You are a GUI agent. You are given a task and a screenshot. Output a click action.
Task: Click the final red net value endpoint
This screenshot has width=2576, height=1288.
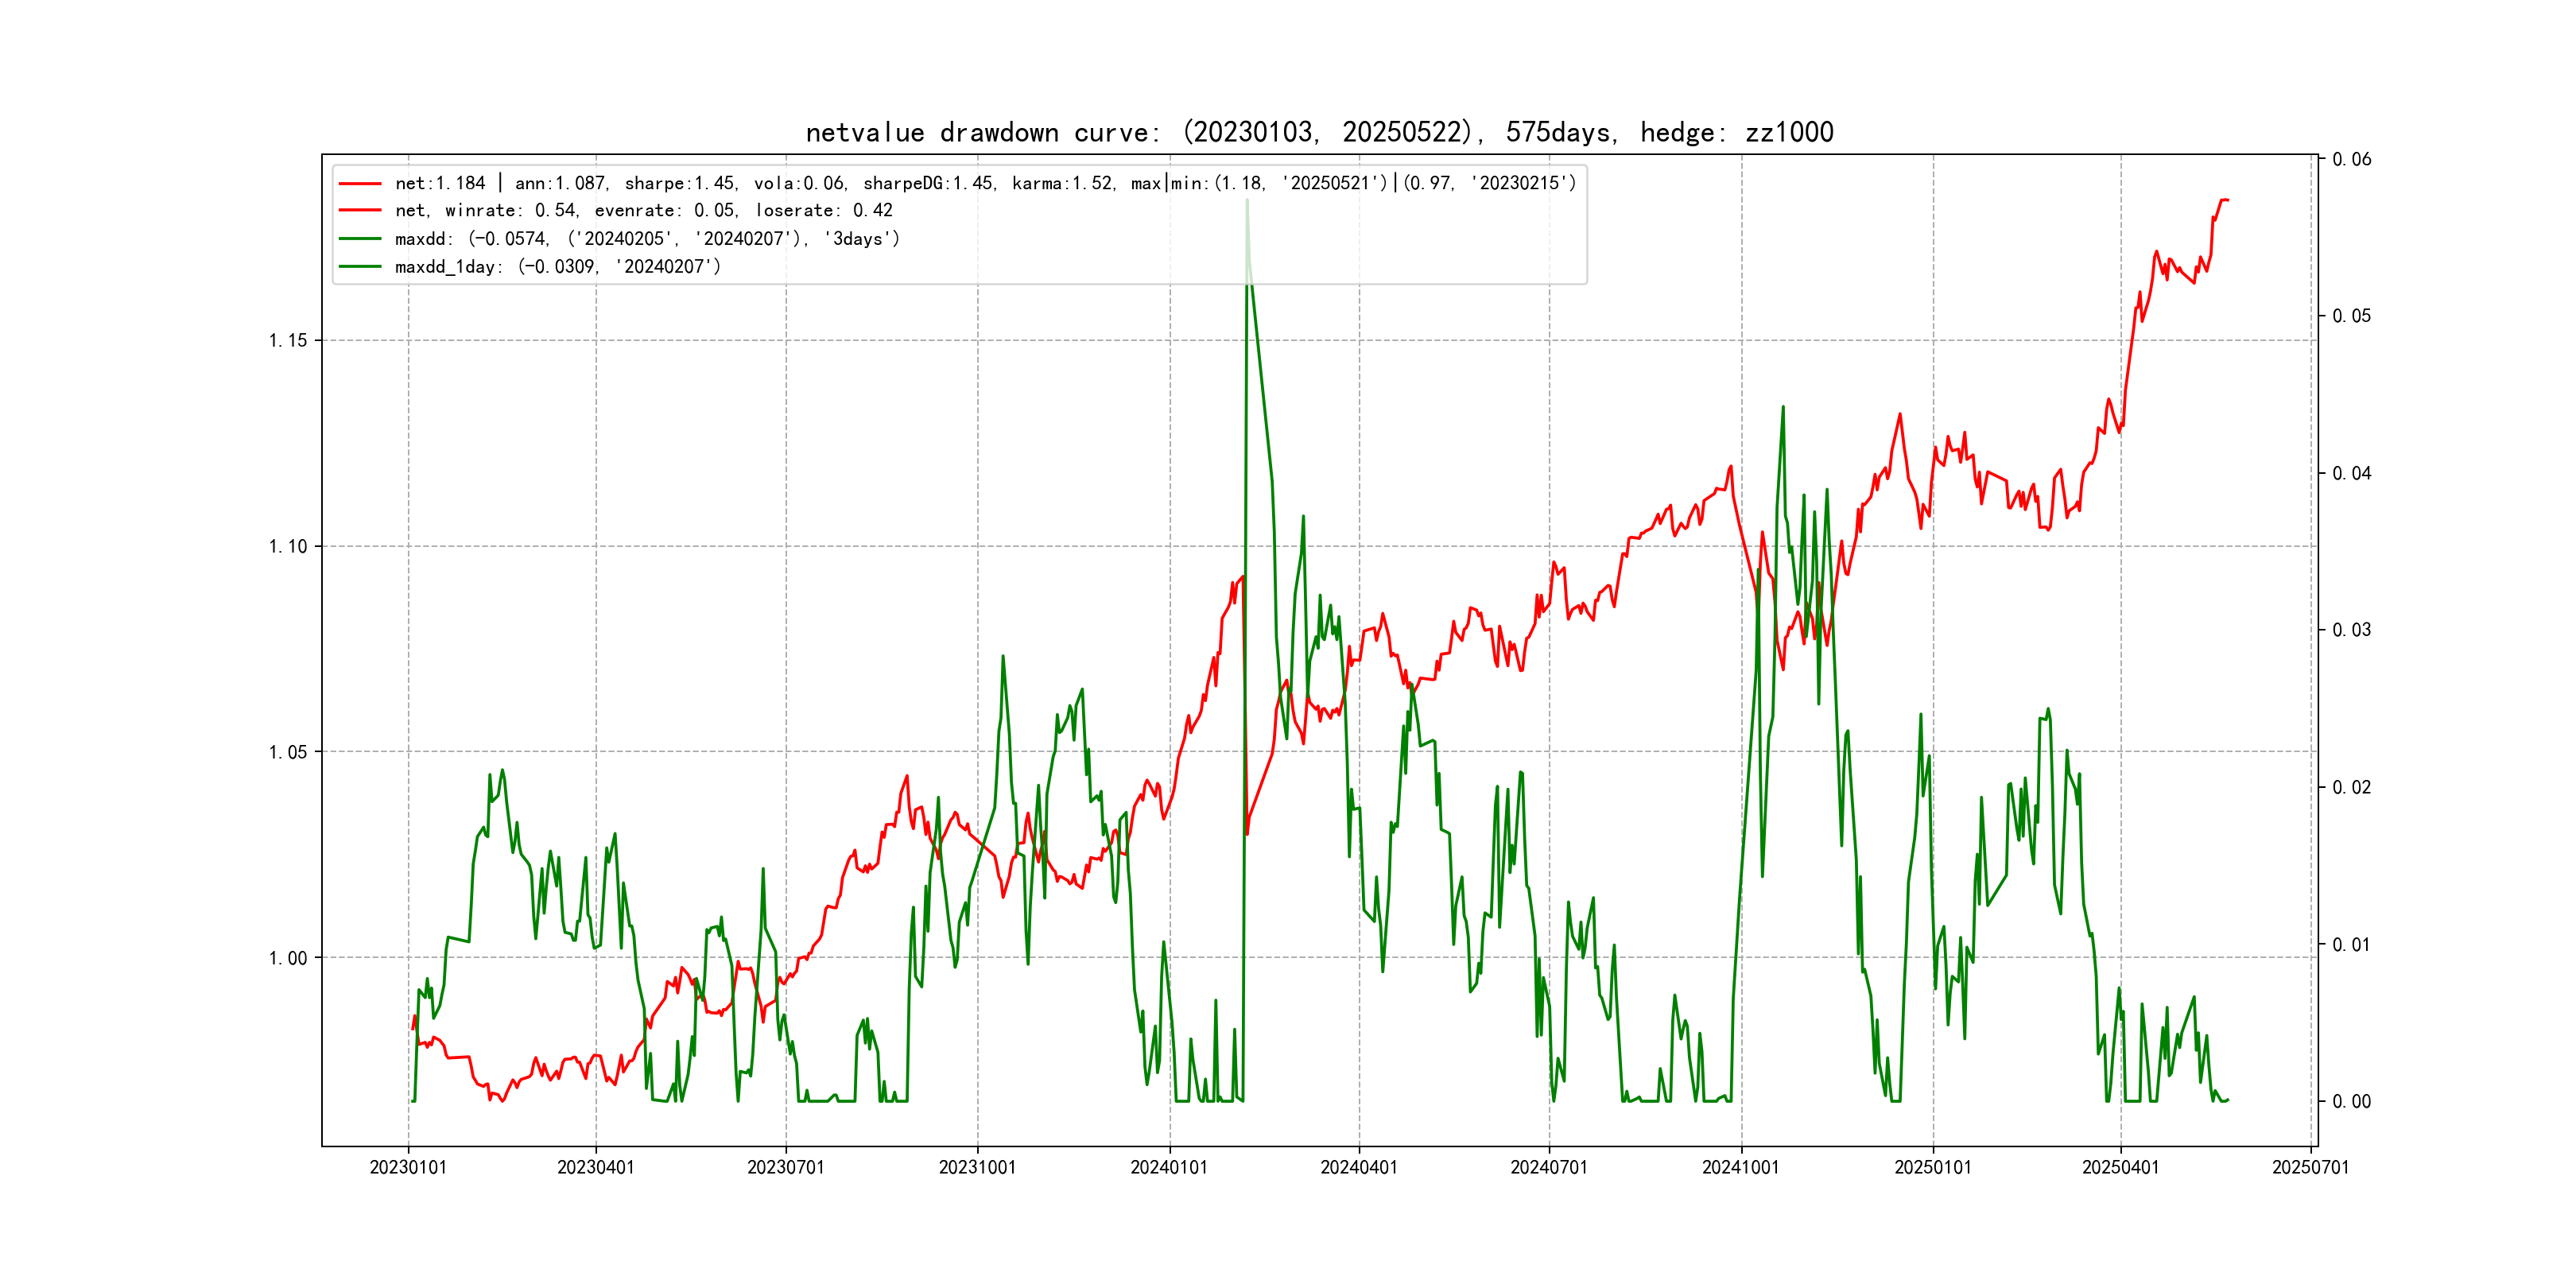click(2227, 201)
